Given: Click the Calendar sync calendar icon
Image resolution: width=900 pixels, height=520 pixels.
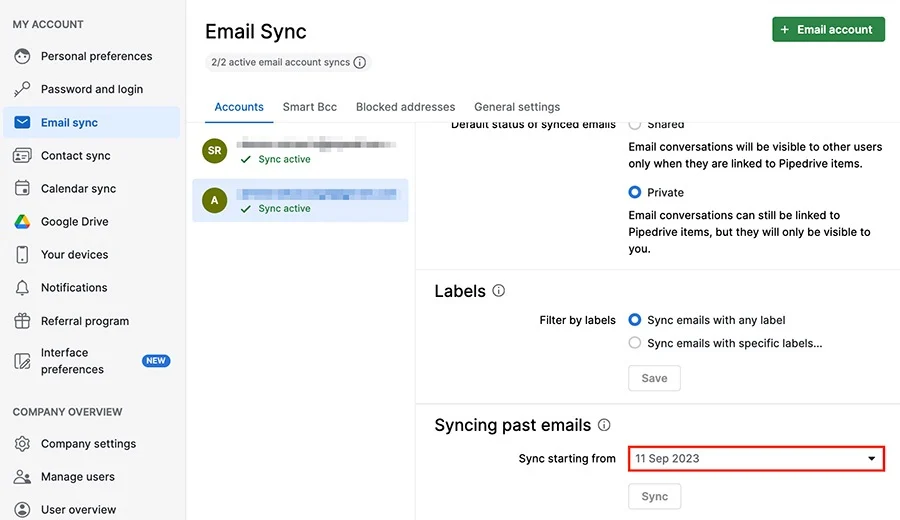Looking at the screenshot, I should point(22,188).
